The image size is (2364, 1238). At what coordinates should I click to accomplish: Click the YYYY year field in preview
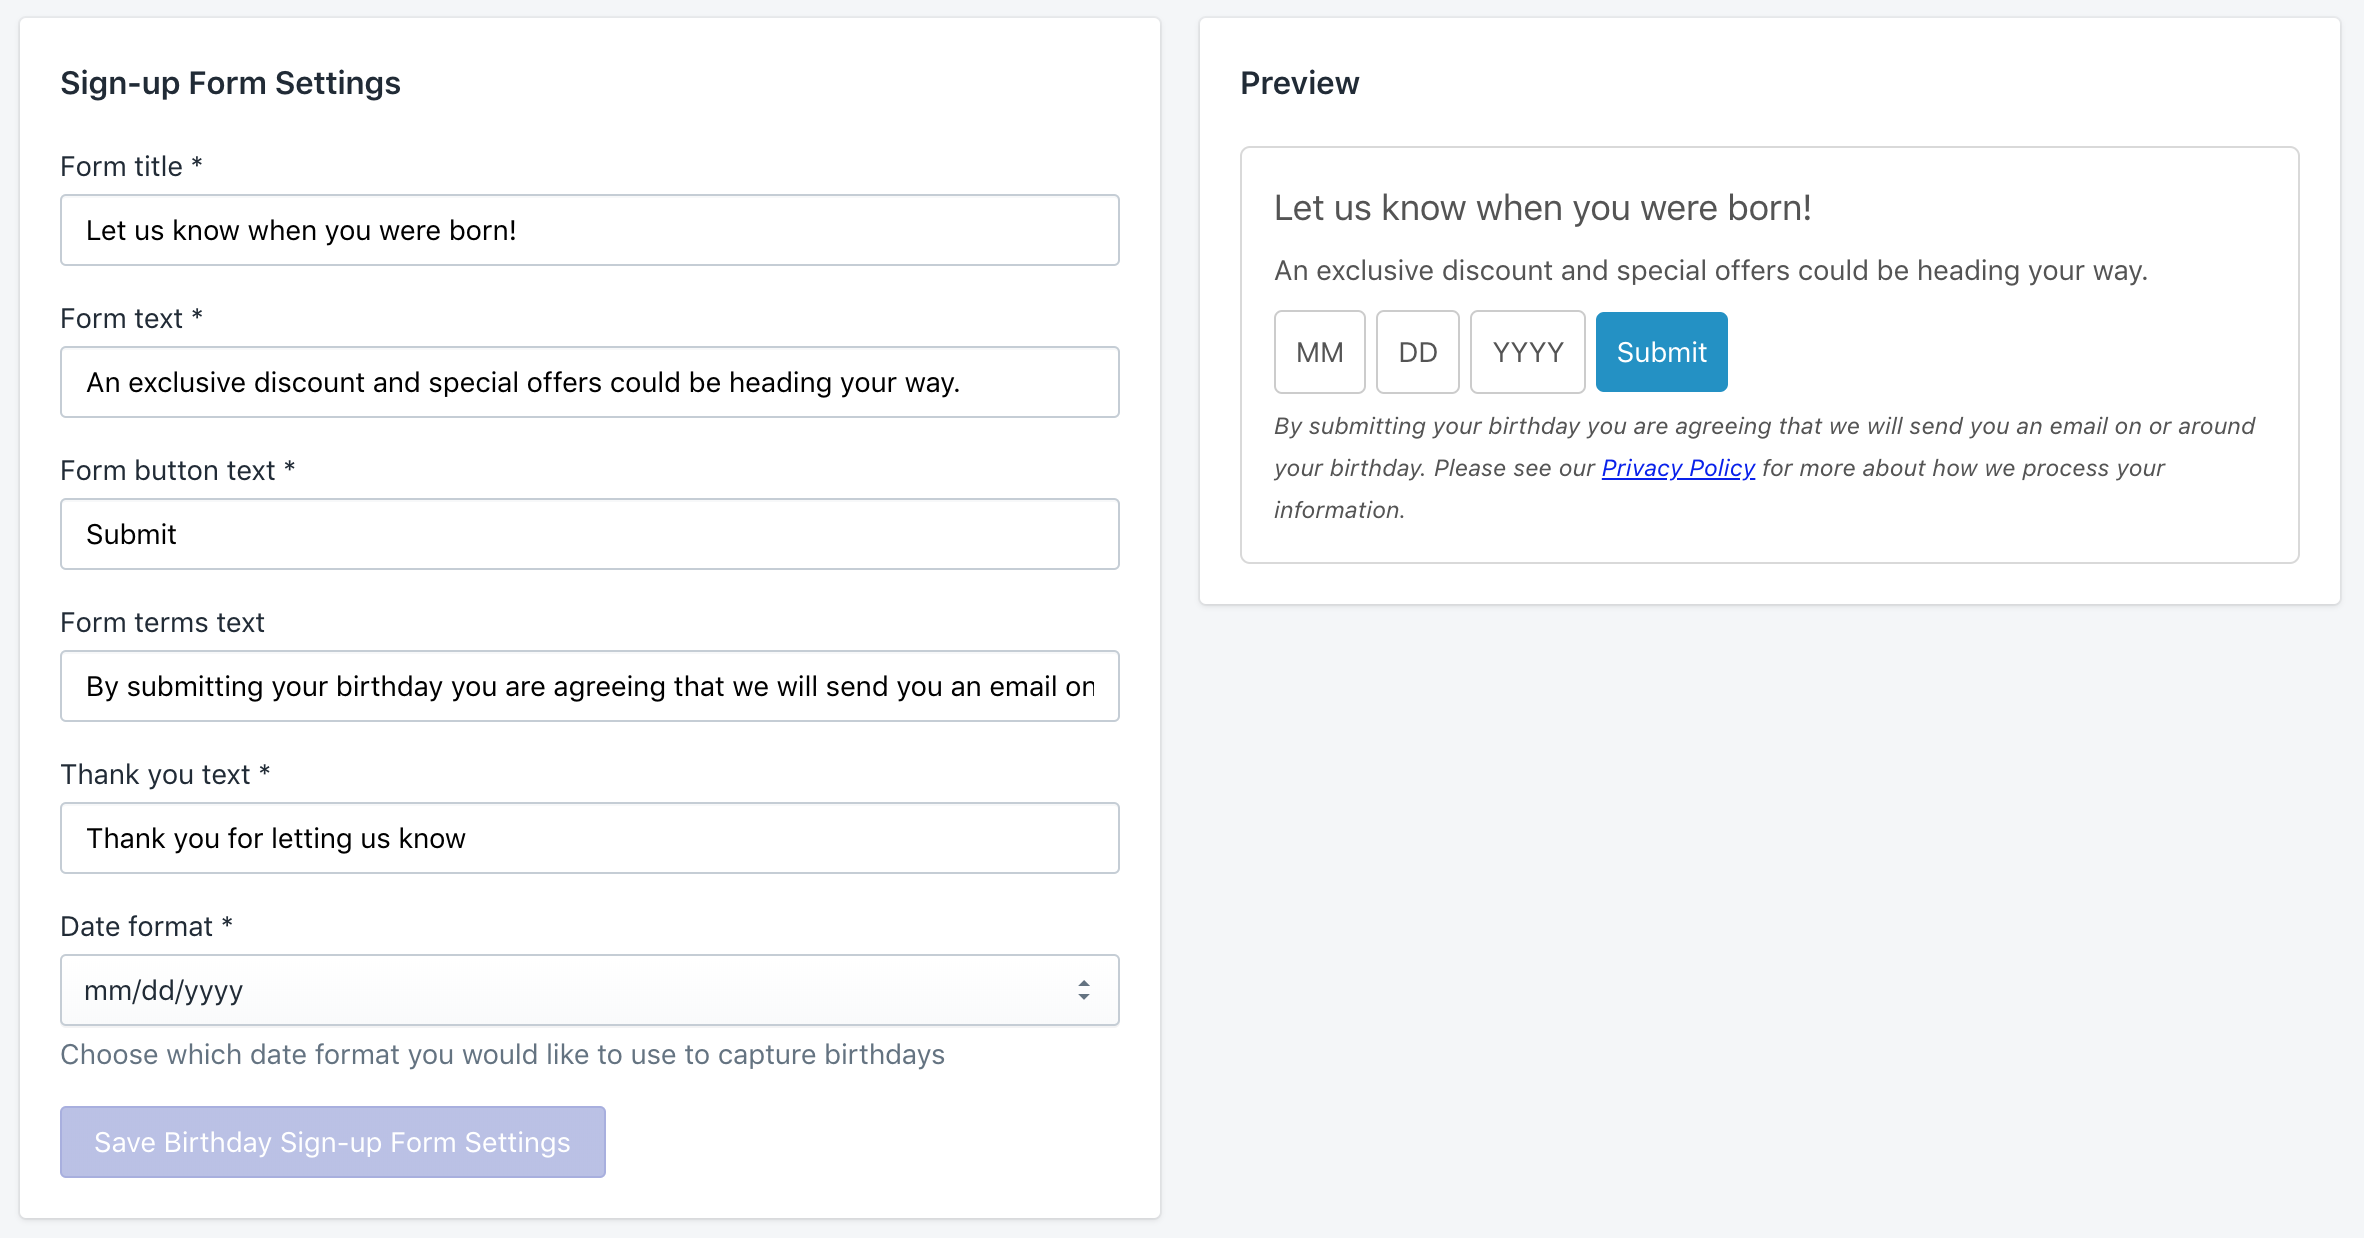click(1527, 352)
